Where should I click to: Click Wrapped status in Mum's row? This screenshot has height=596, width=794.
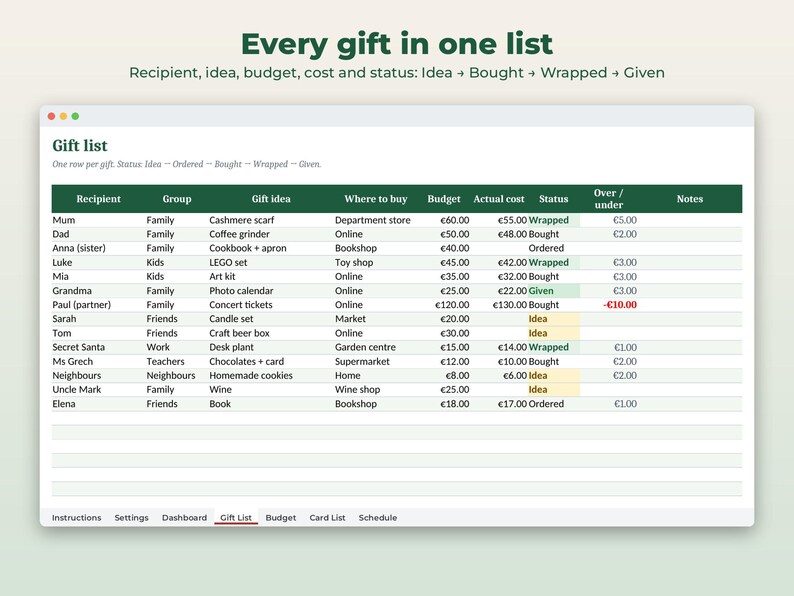tap(553, 220)
